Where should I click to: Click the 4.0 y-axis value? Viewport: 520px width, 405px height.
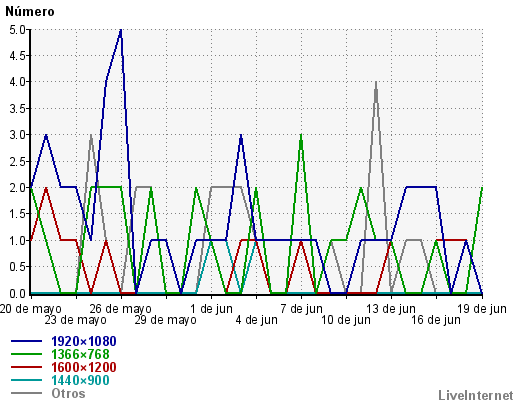pos(18,82)
